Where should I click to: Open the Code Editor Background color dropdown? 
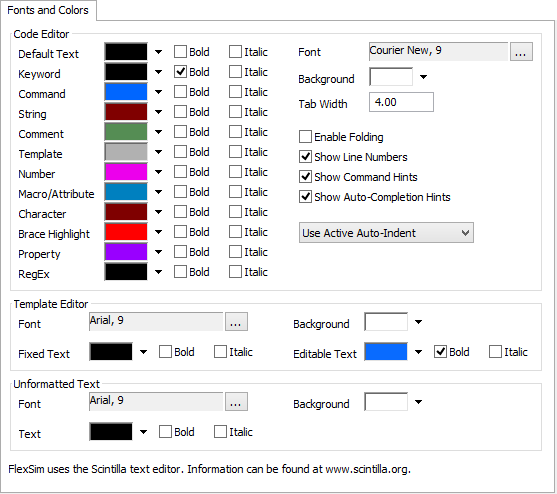pos(423,77)
